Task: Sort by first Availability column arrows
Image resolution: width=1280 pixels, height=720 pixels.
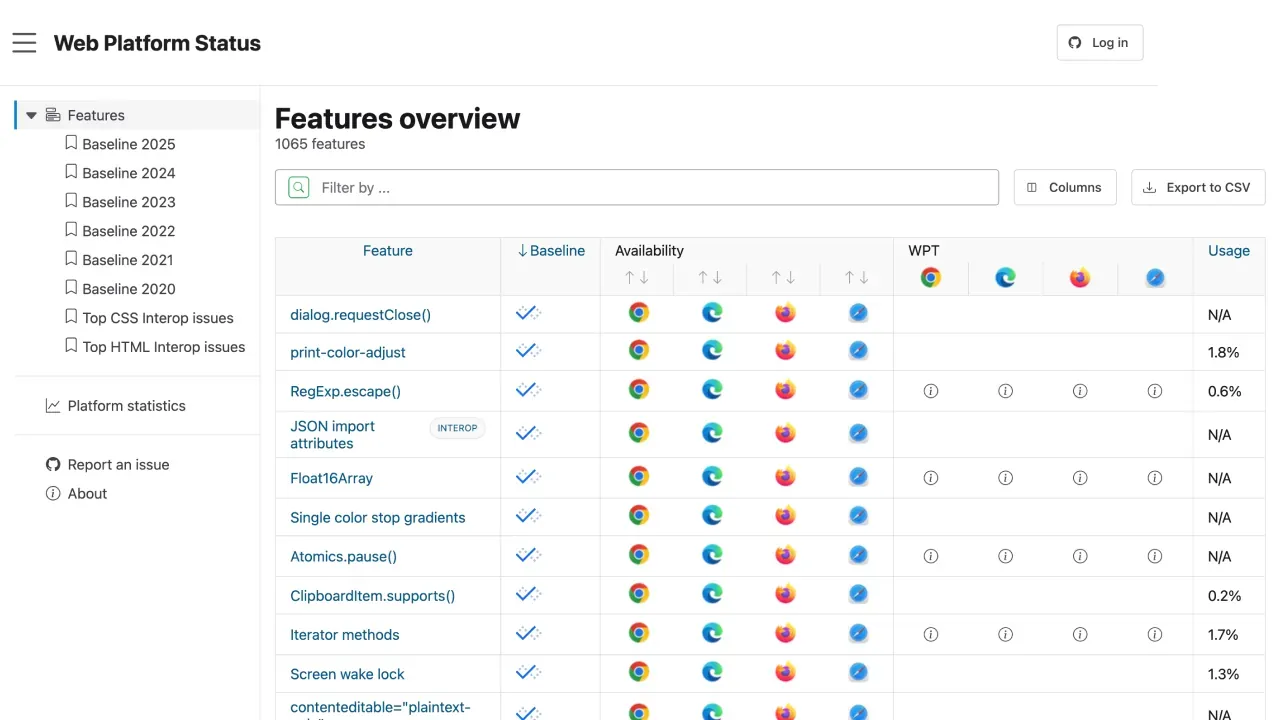Action: click(x=637, y=277)
